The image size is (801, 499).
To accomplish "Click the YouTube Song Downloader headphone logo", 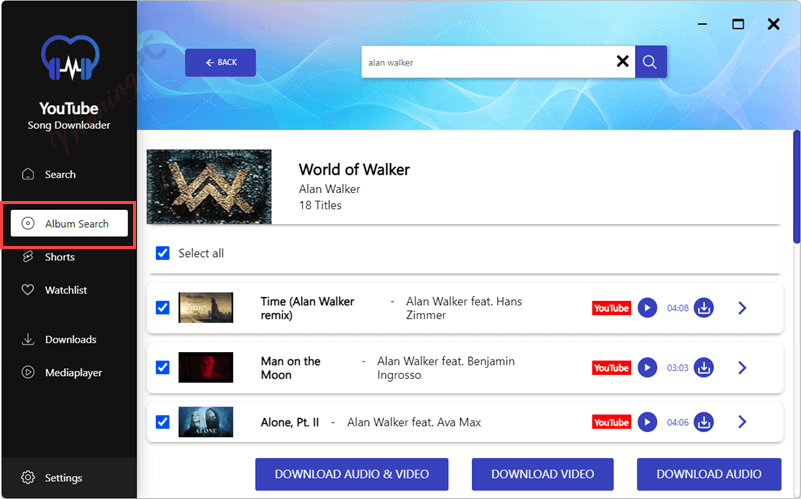I will (69, 58).
